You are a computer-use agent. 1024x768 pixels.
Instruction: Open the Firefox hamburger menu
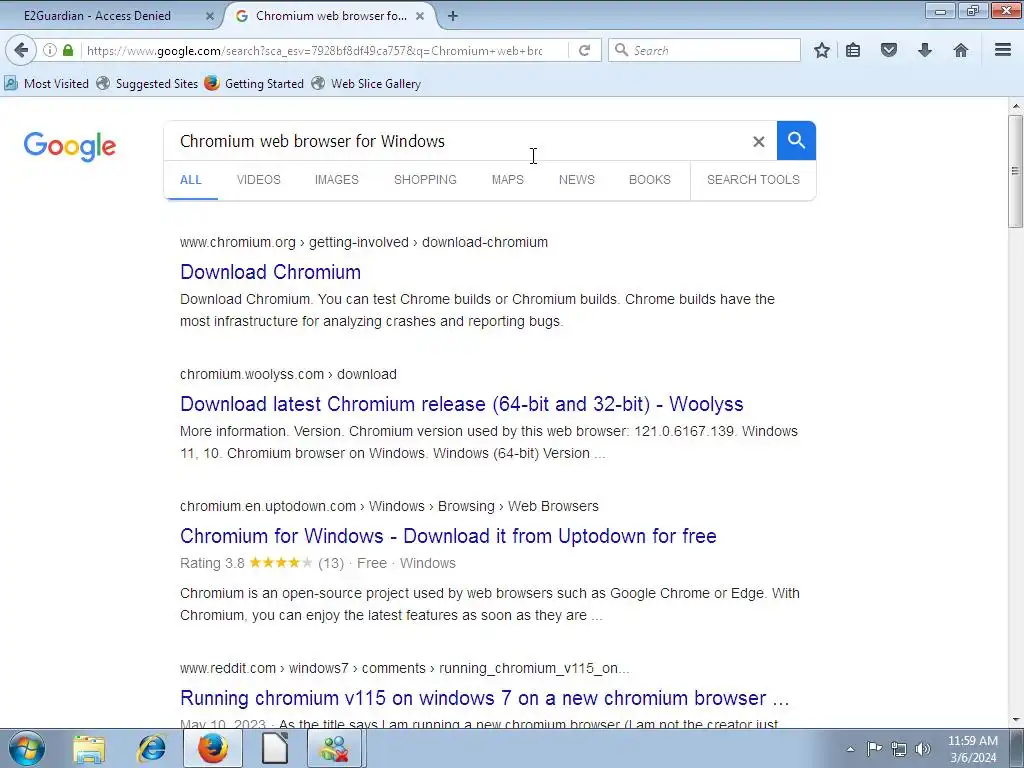coord(1003,50)
